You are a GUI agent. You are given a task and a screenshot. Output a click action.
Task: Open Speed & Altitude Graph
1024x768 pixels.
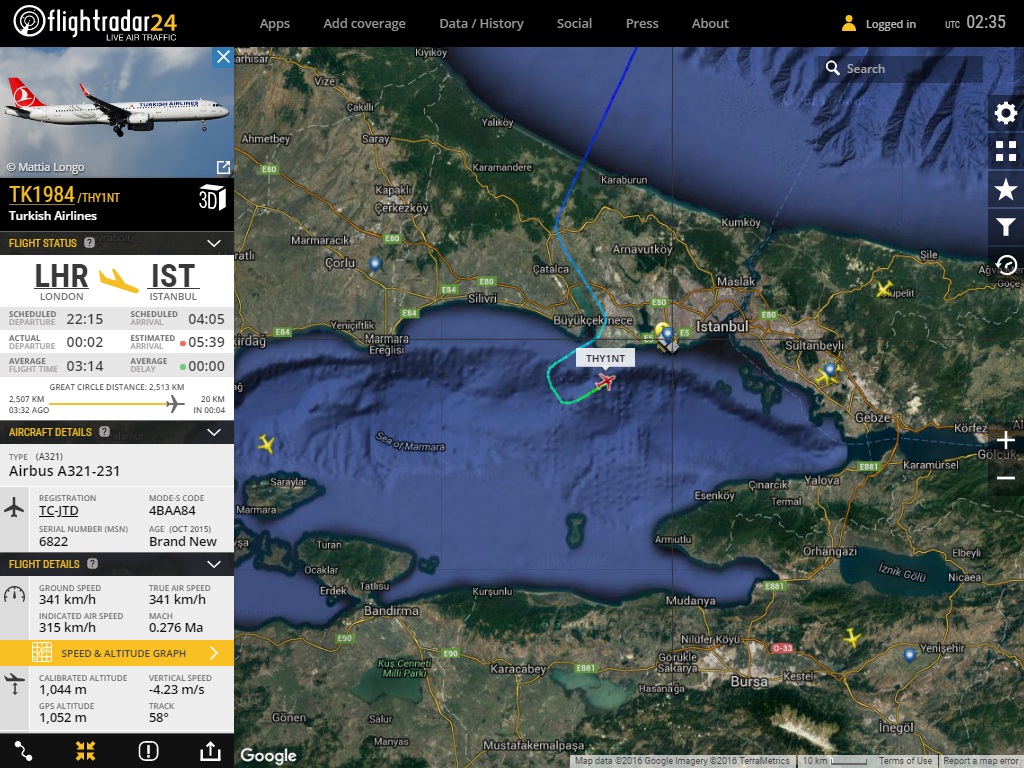[117, 653]
